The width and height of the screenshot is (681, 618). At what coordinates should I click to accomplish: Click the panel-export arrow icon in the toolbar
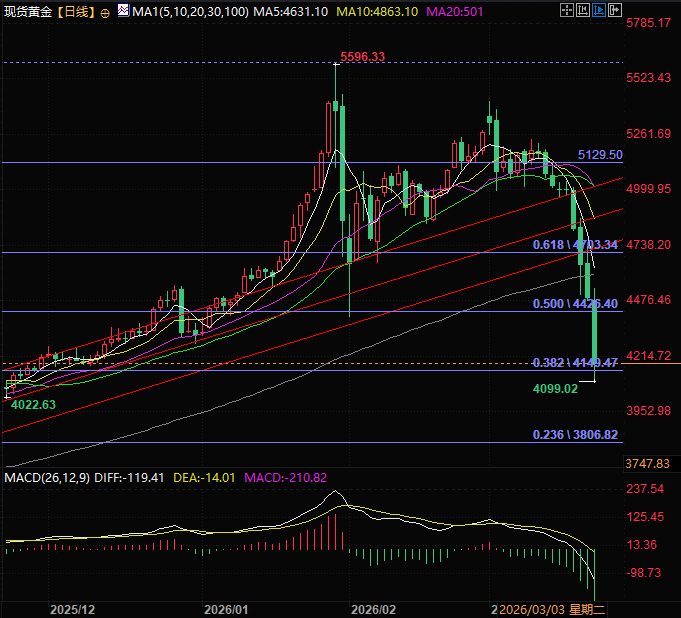pos(615,10)
